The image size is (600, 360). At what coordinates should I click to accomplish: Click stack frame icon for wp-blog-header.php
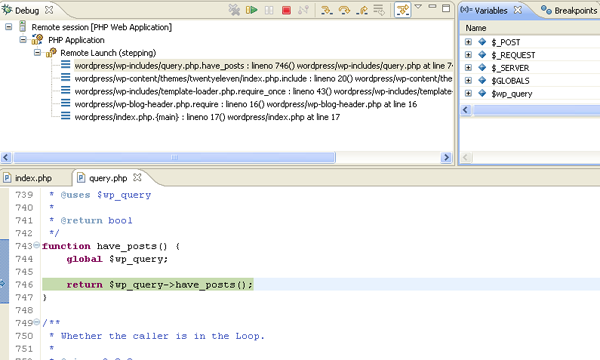click(x=65, y=103)
